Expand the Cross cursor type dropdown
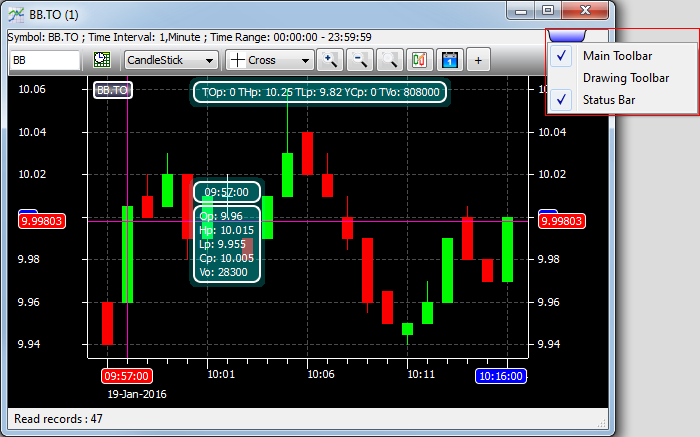Screen dimensions: 700x437 coord(270,60)
